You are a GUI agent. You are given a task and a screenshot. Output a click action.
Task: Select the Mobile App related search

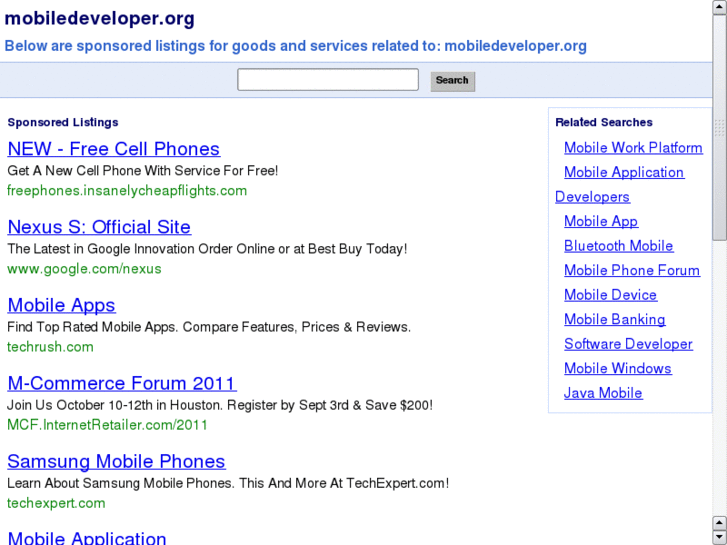(x=600, y=221)
